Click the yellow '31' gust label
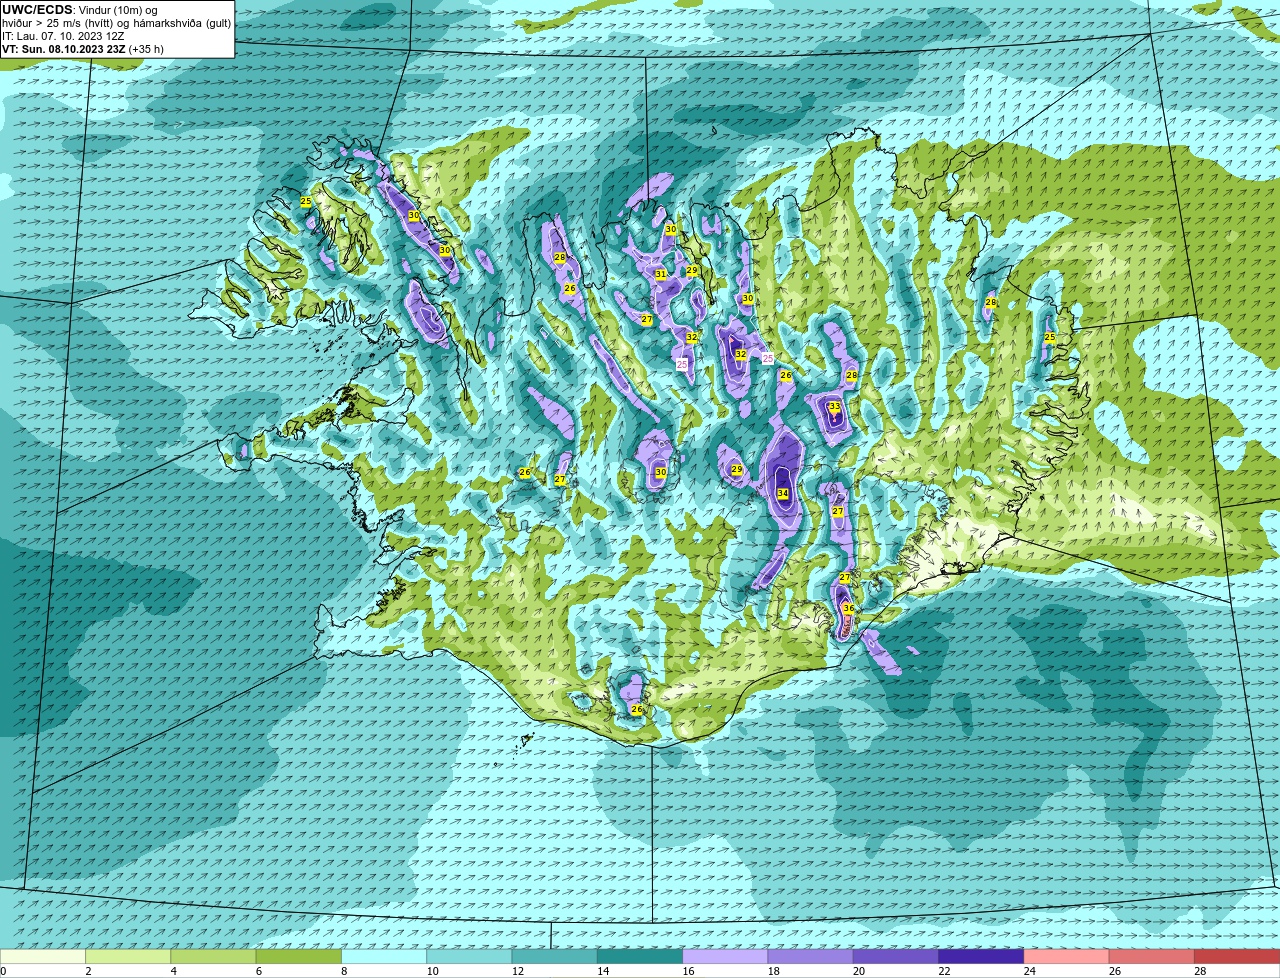 (x=661, y=274)
